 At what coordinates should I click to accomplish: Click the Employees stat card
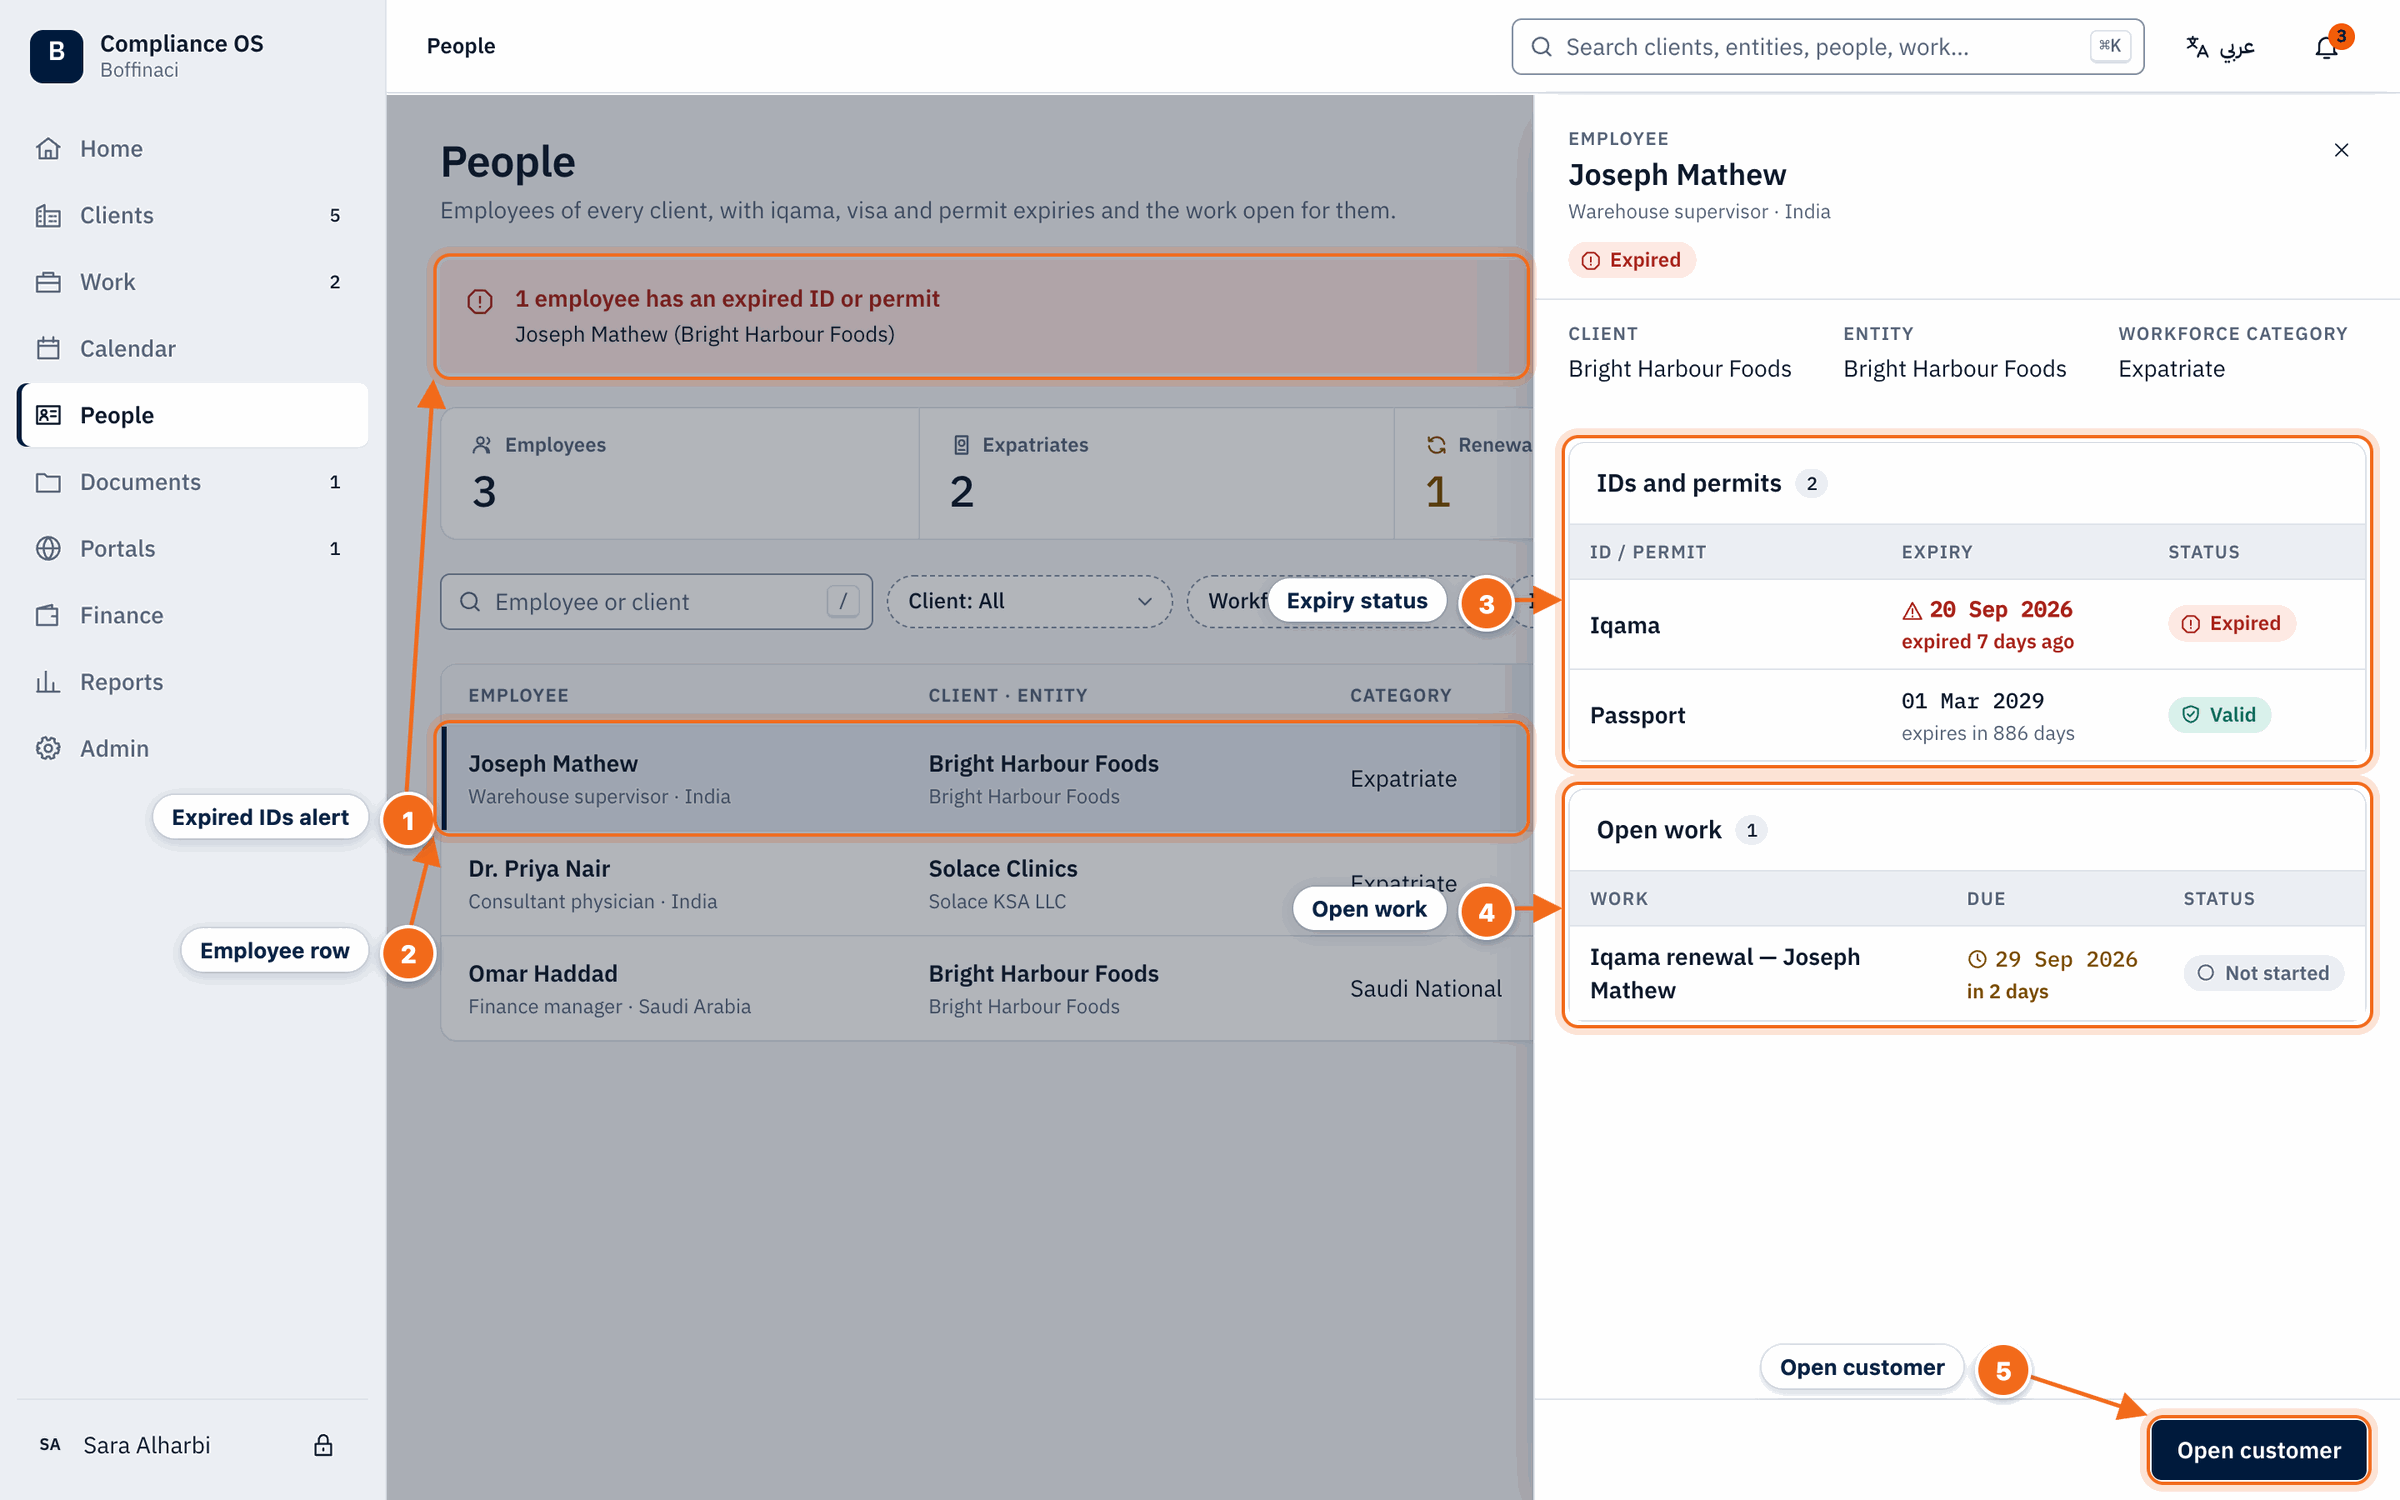680,473
